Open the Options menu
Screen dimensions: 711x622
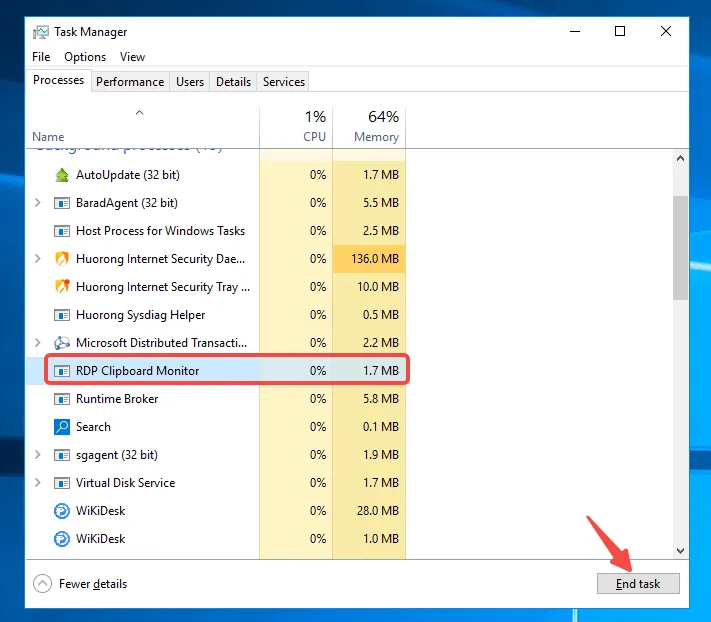point(85,57)
